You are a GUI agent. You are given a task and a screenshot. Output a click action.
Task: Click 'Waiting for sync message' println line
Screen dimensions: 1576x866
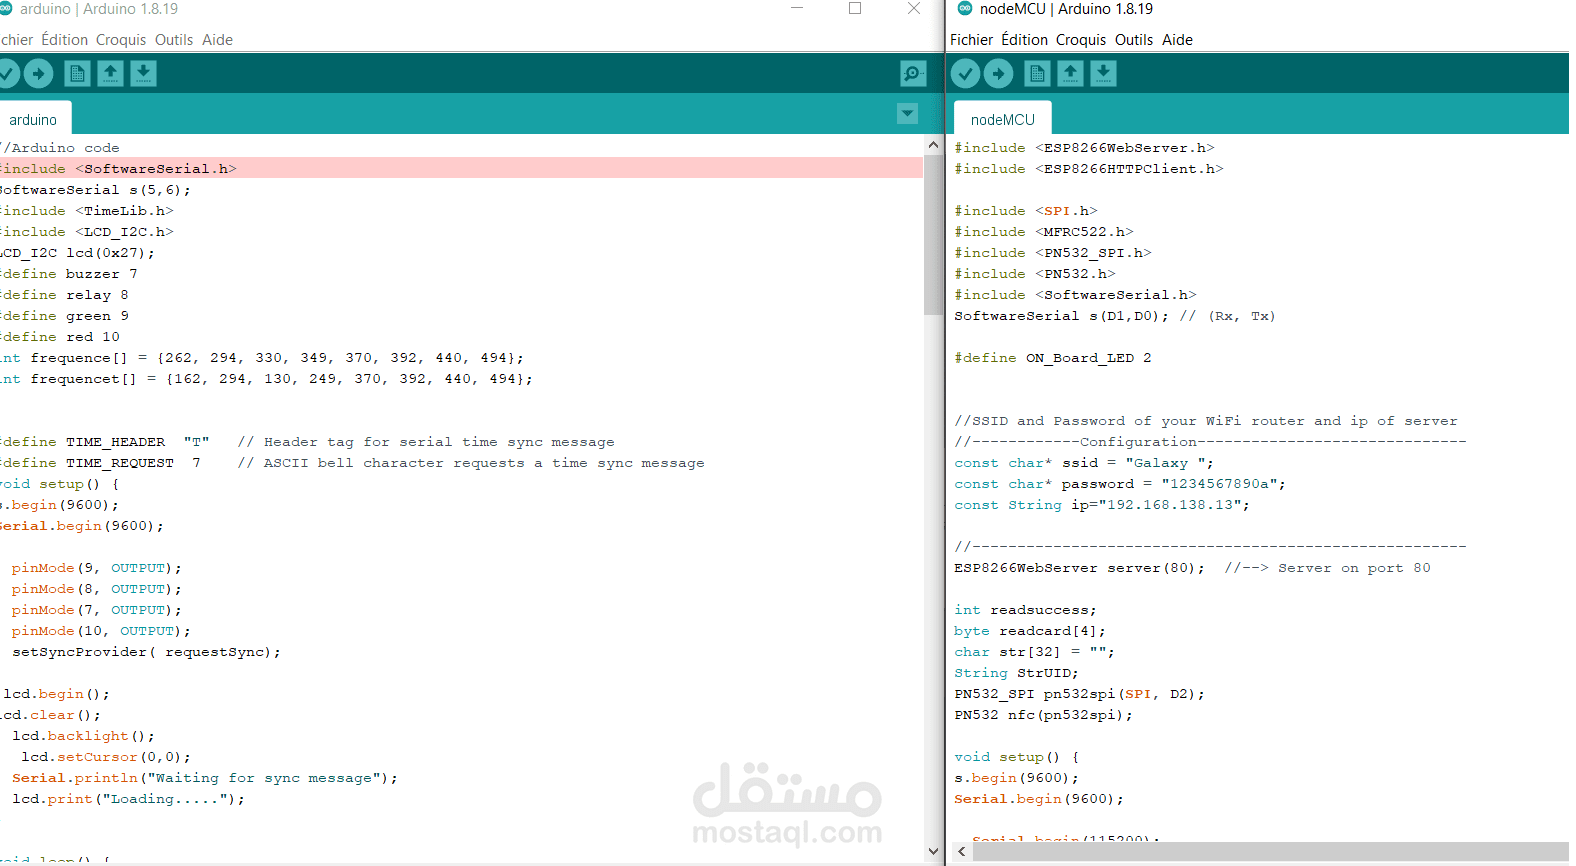[x=205, y=778]
